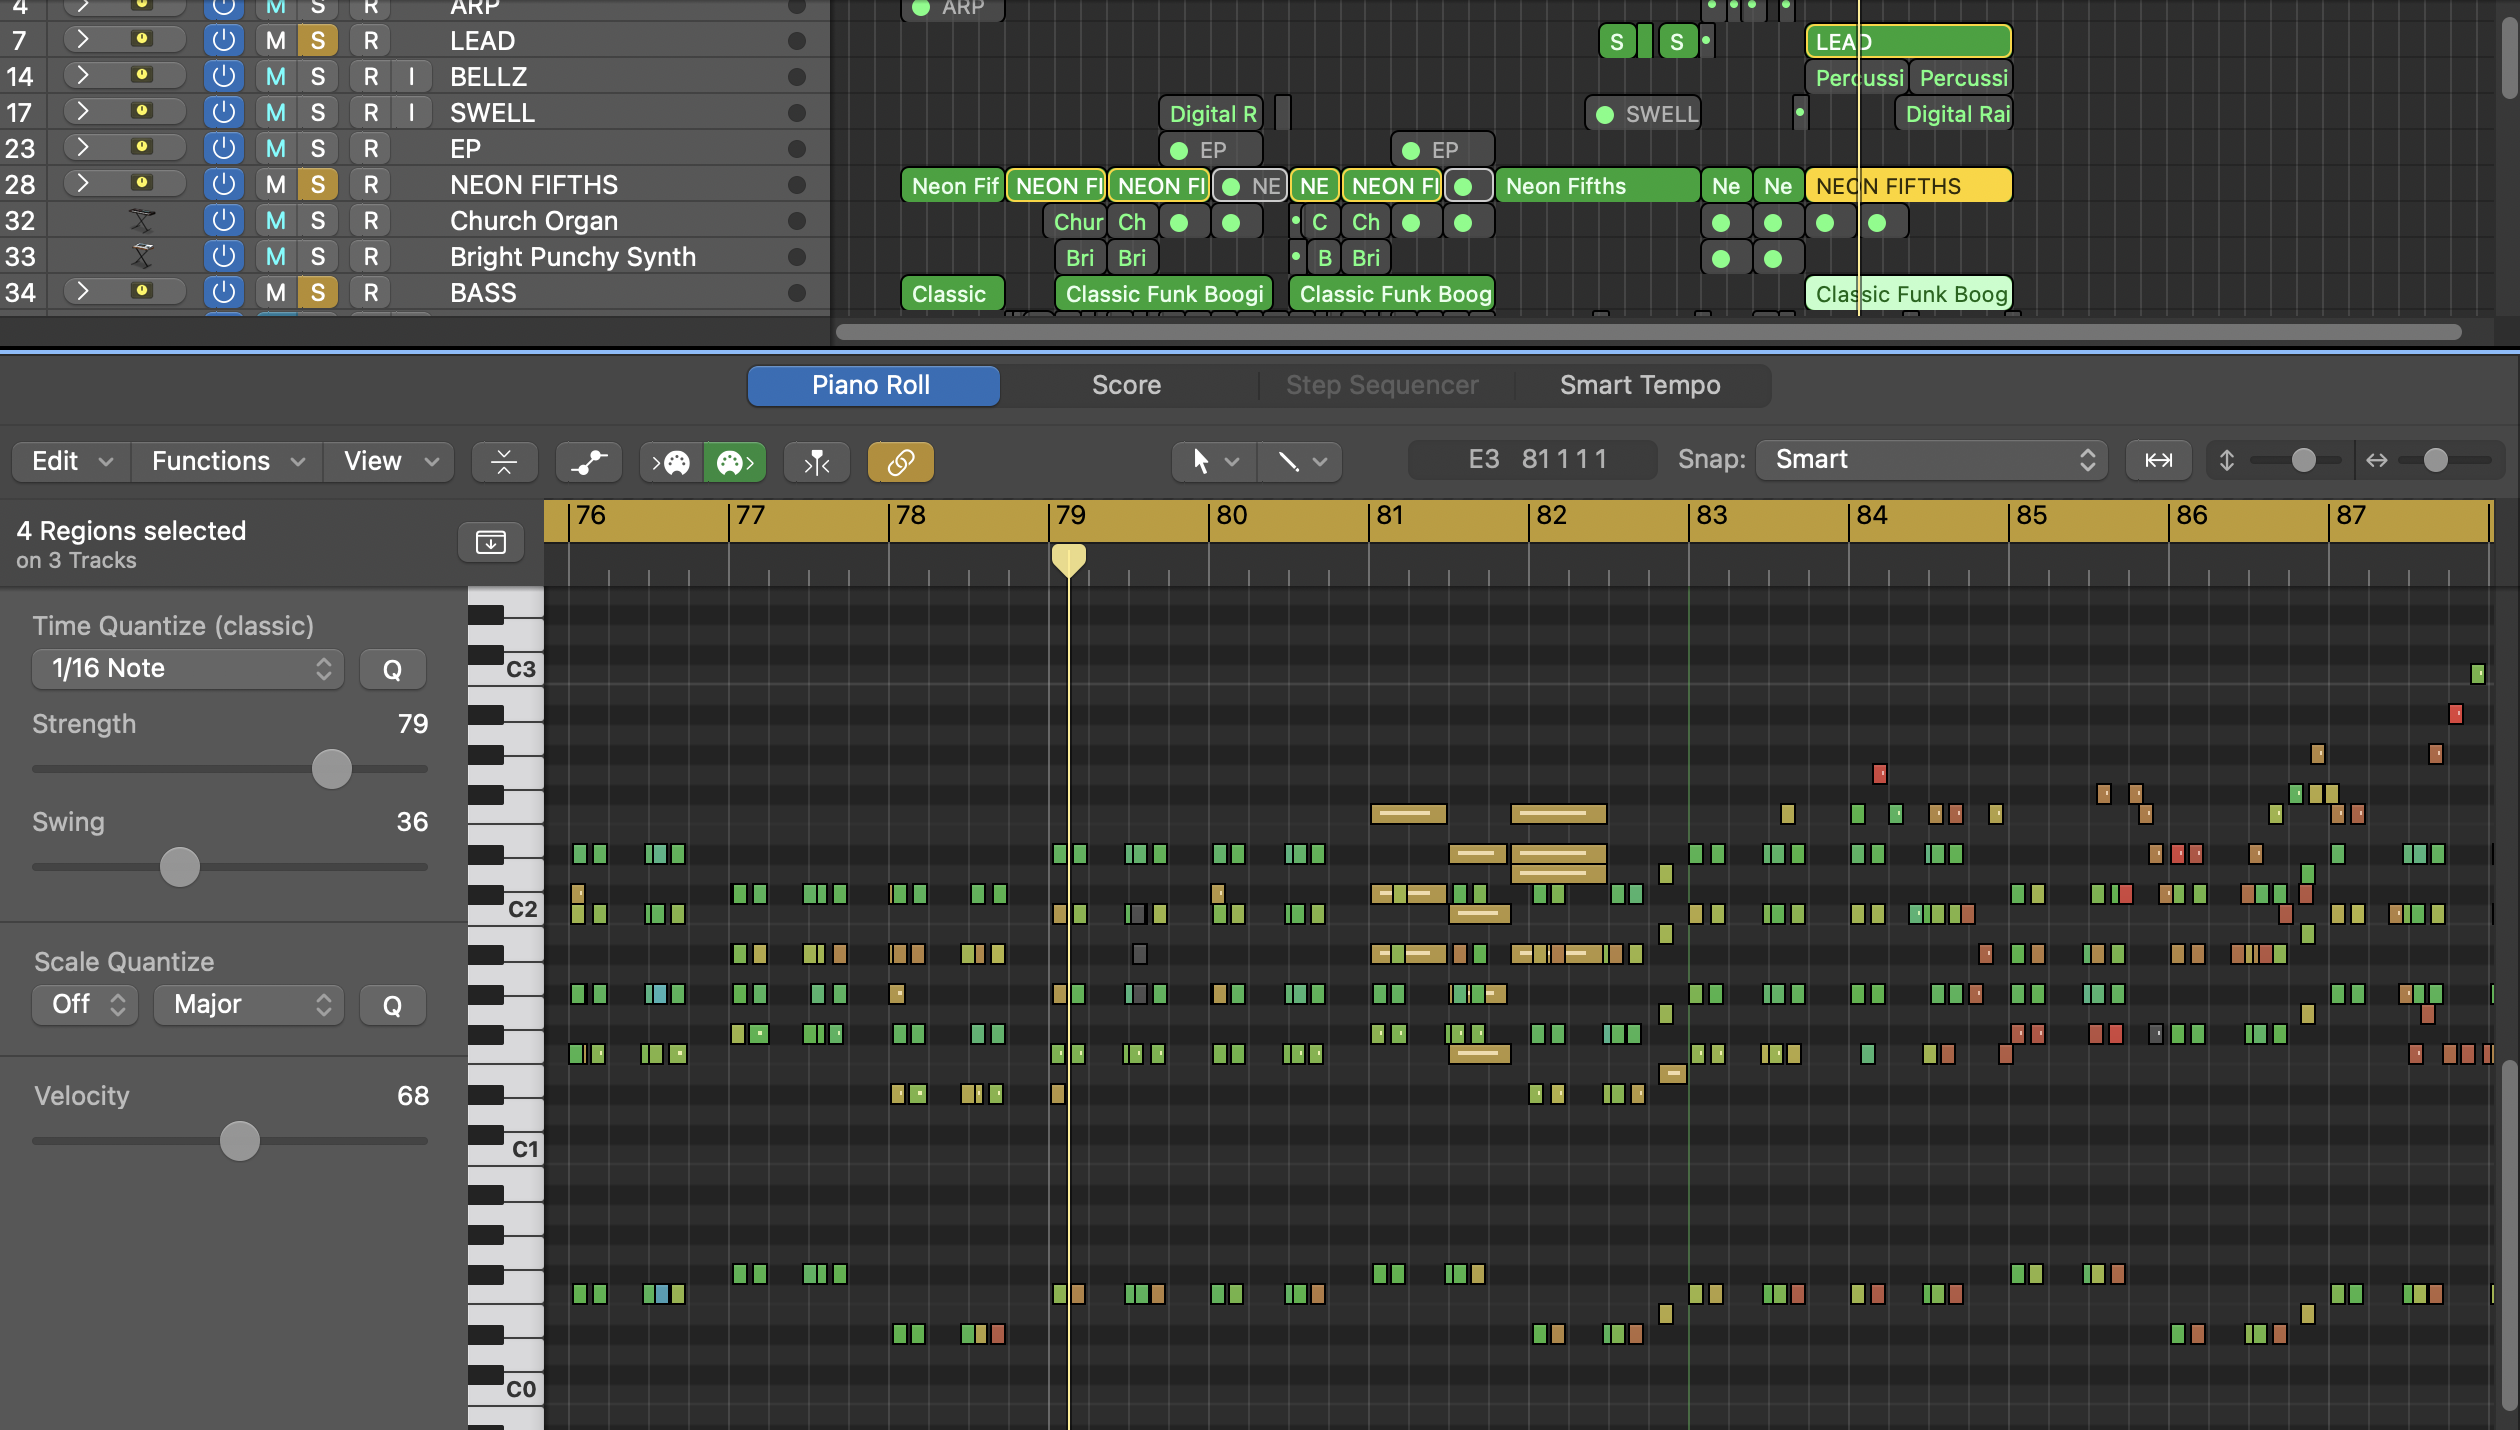The image size is (2520, 1430).
Task: Open the Snap Smart dropdown
Action: [1932, 460]
